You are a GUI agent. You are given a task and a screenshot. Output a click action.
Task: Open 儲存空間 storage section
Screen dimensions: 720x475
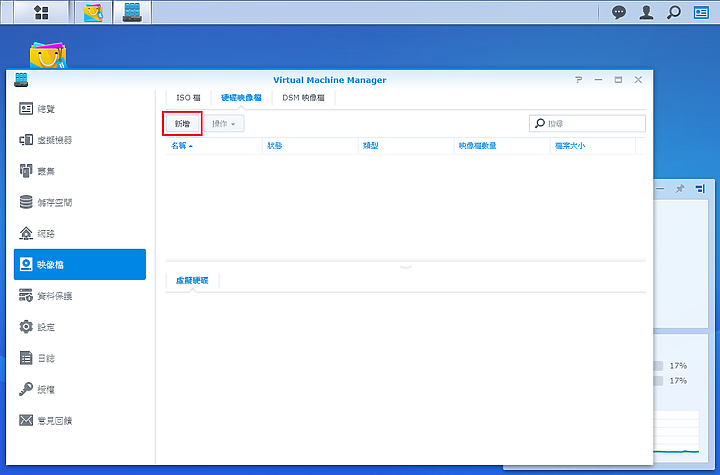coord(80,203)
